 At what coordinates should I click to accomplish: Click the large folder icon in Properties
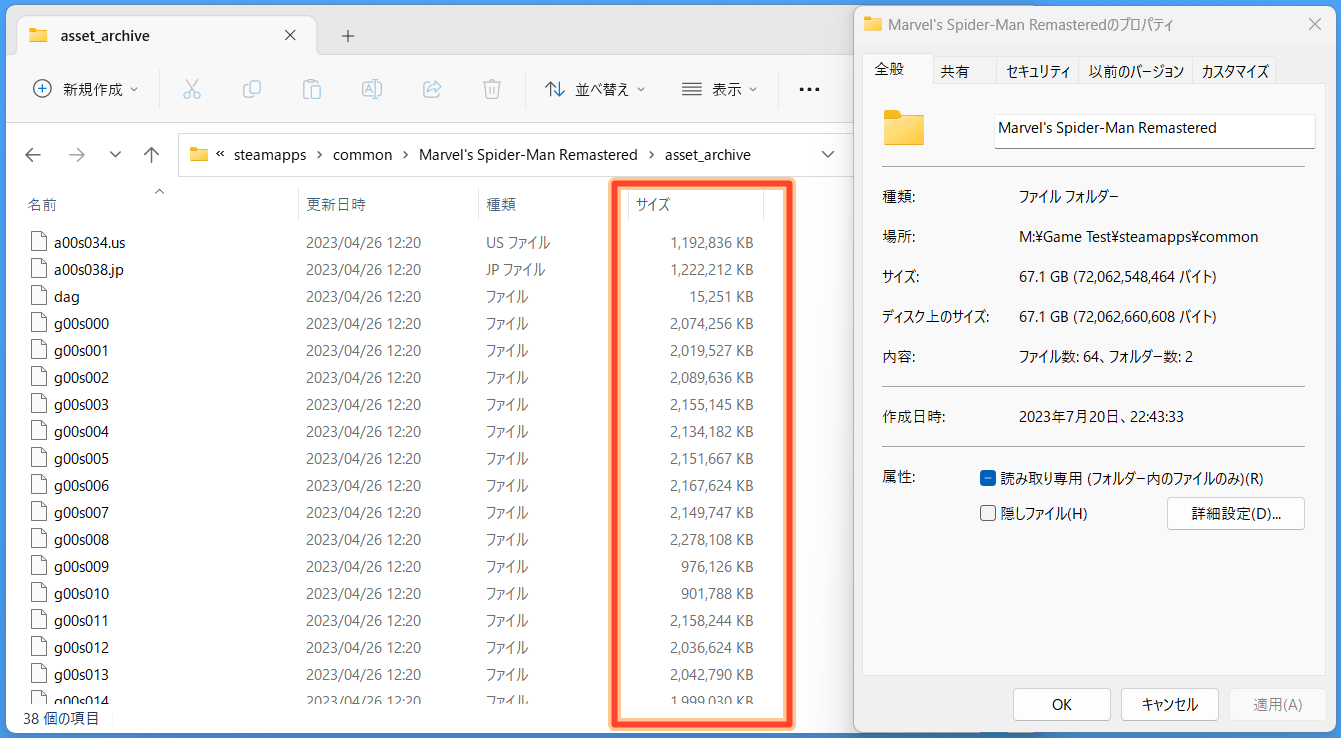[904, 128]
